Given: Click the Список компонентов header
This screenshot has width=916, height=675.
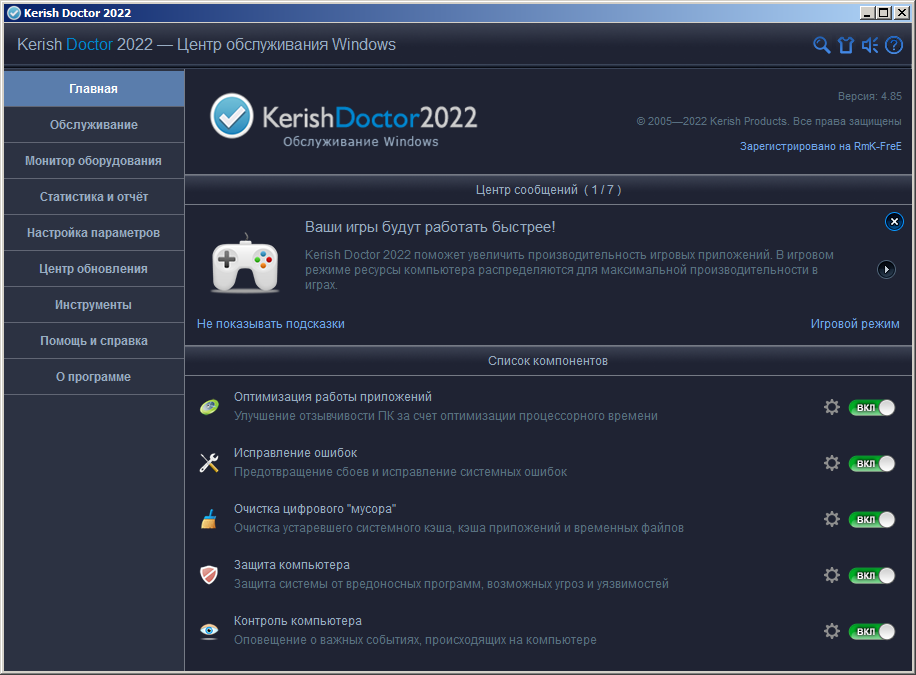Looking at the screenshot, I should [x=548, y=361].
